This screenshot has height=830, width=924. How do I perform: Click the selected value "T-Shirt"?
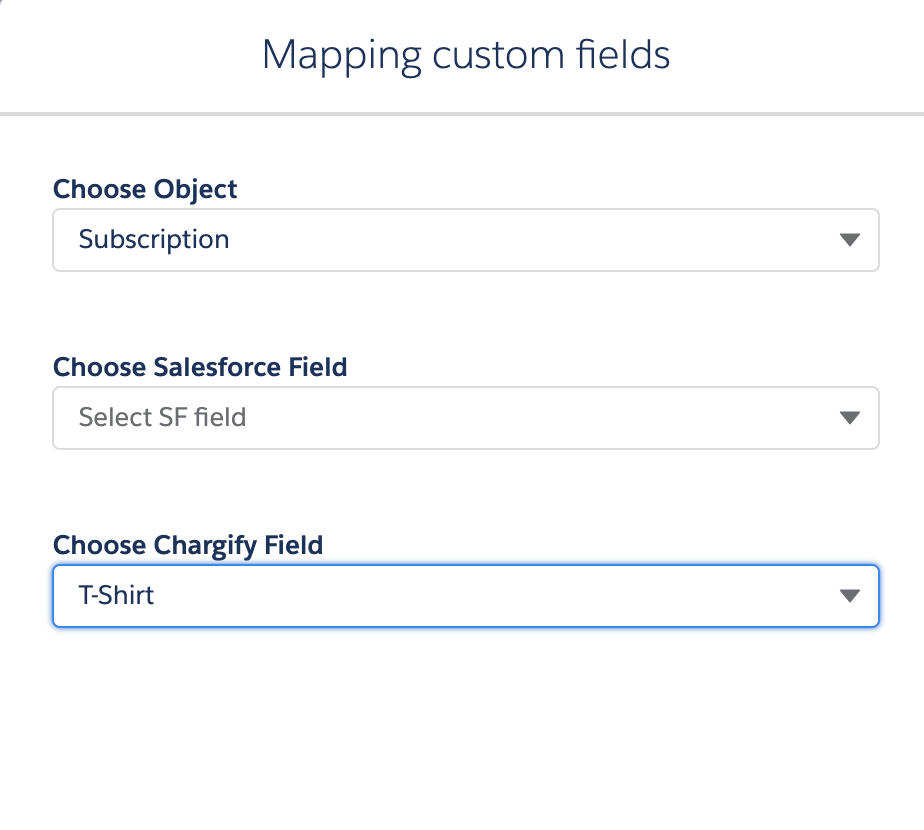(x=116, y=596)
